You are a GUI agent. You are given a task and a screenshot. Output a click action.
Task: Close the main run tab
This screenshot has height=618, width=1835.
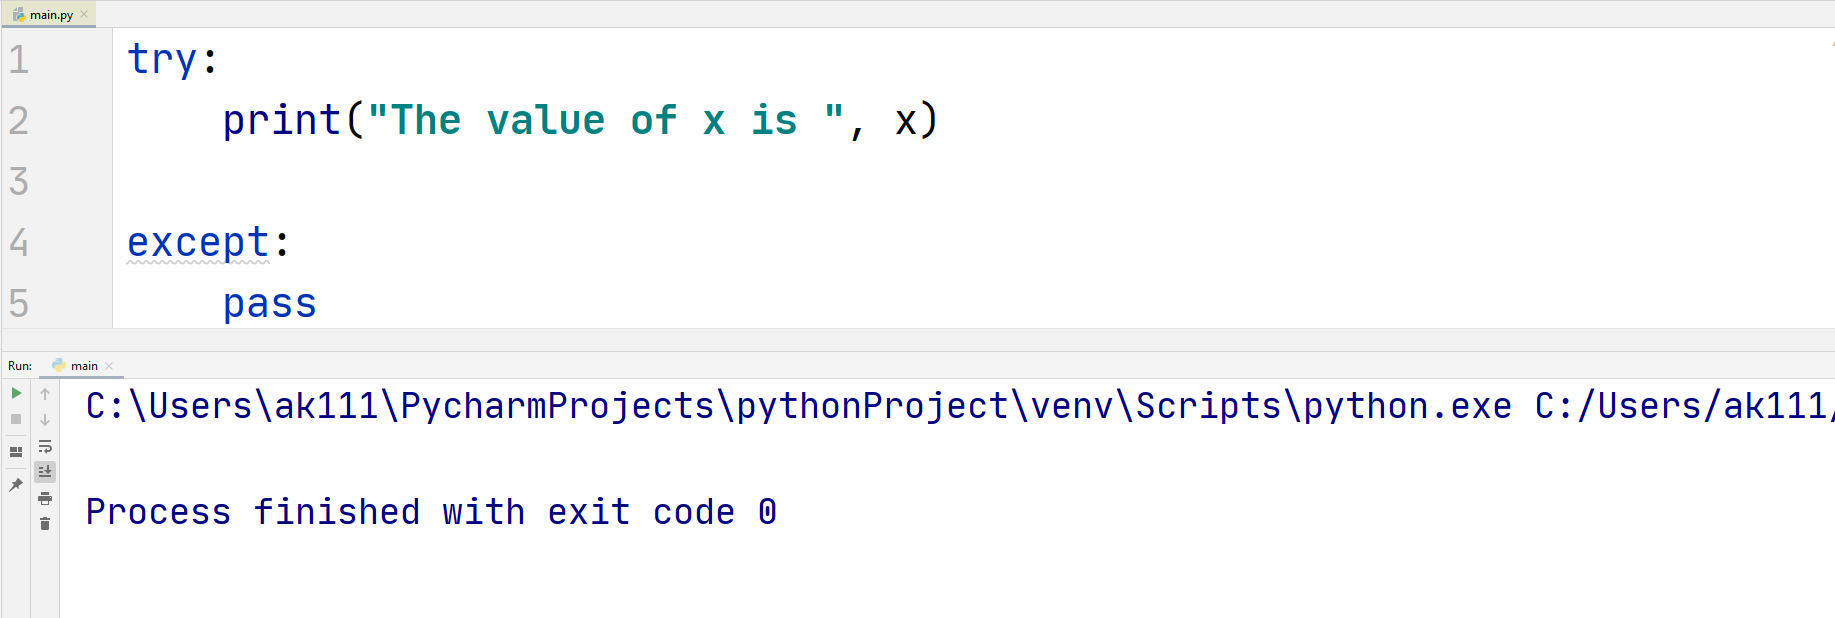(110, 366)
